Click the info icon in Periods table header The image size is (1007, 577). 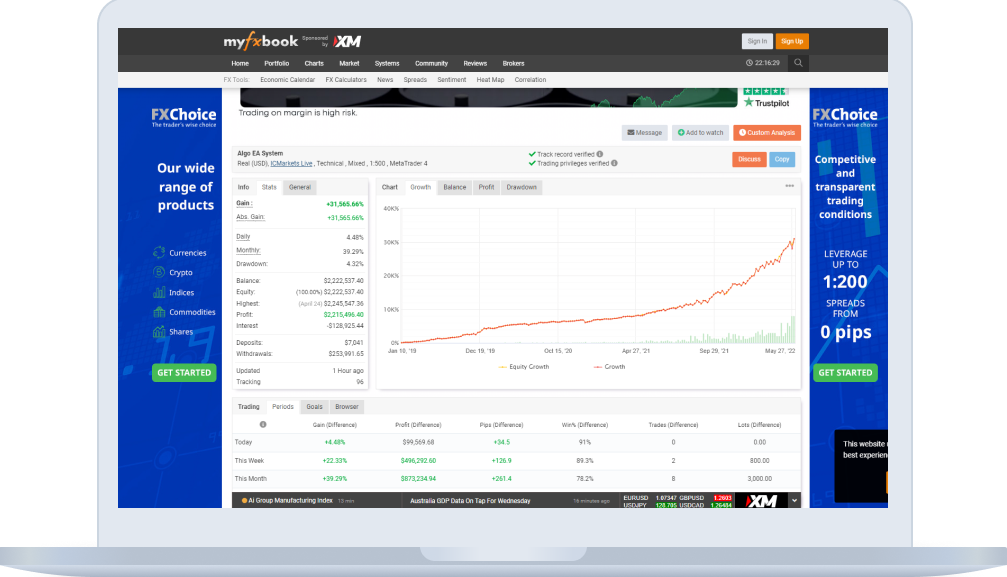(263, 424)
